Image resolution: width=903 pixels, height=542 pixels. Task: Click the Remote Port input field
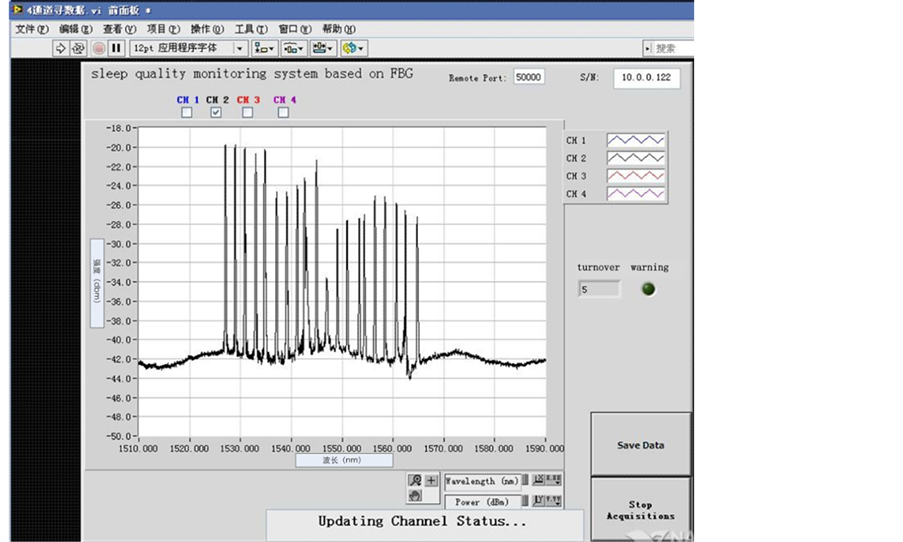(x=529, y=78)
